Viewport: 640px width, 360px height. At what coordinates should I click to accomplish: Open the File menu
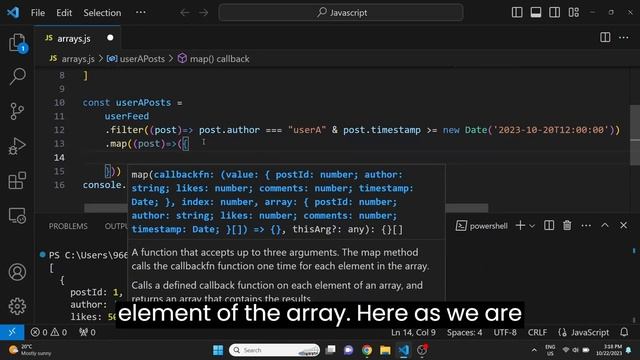coord(38,13)
